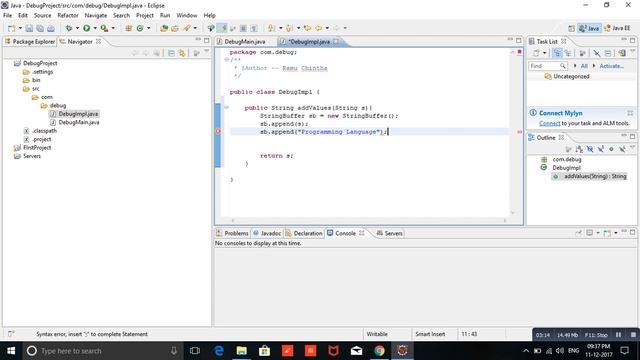The width and height of the screenshot is (640, 360).
Task: Click the Search flashlight toolbar icon
Action: click(x=187, y=28)
